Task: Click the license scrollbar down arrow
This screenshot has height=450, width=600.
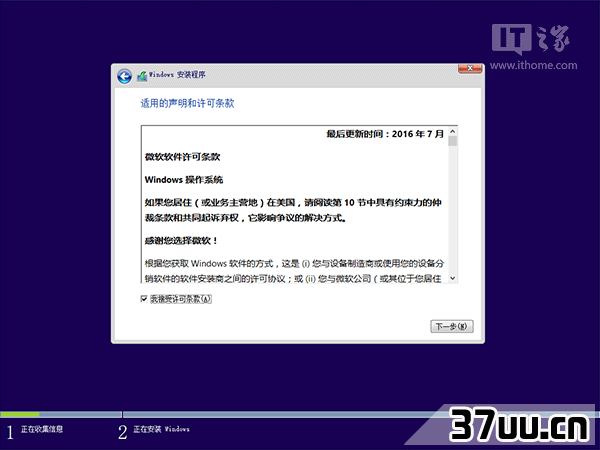Action: [453, 278]
